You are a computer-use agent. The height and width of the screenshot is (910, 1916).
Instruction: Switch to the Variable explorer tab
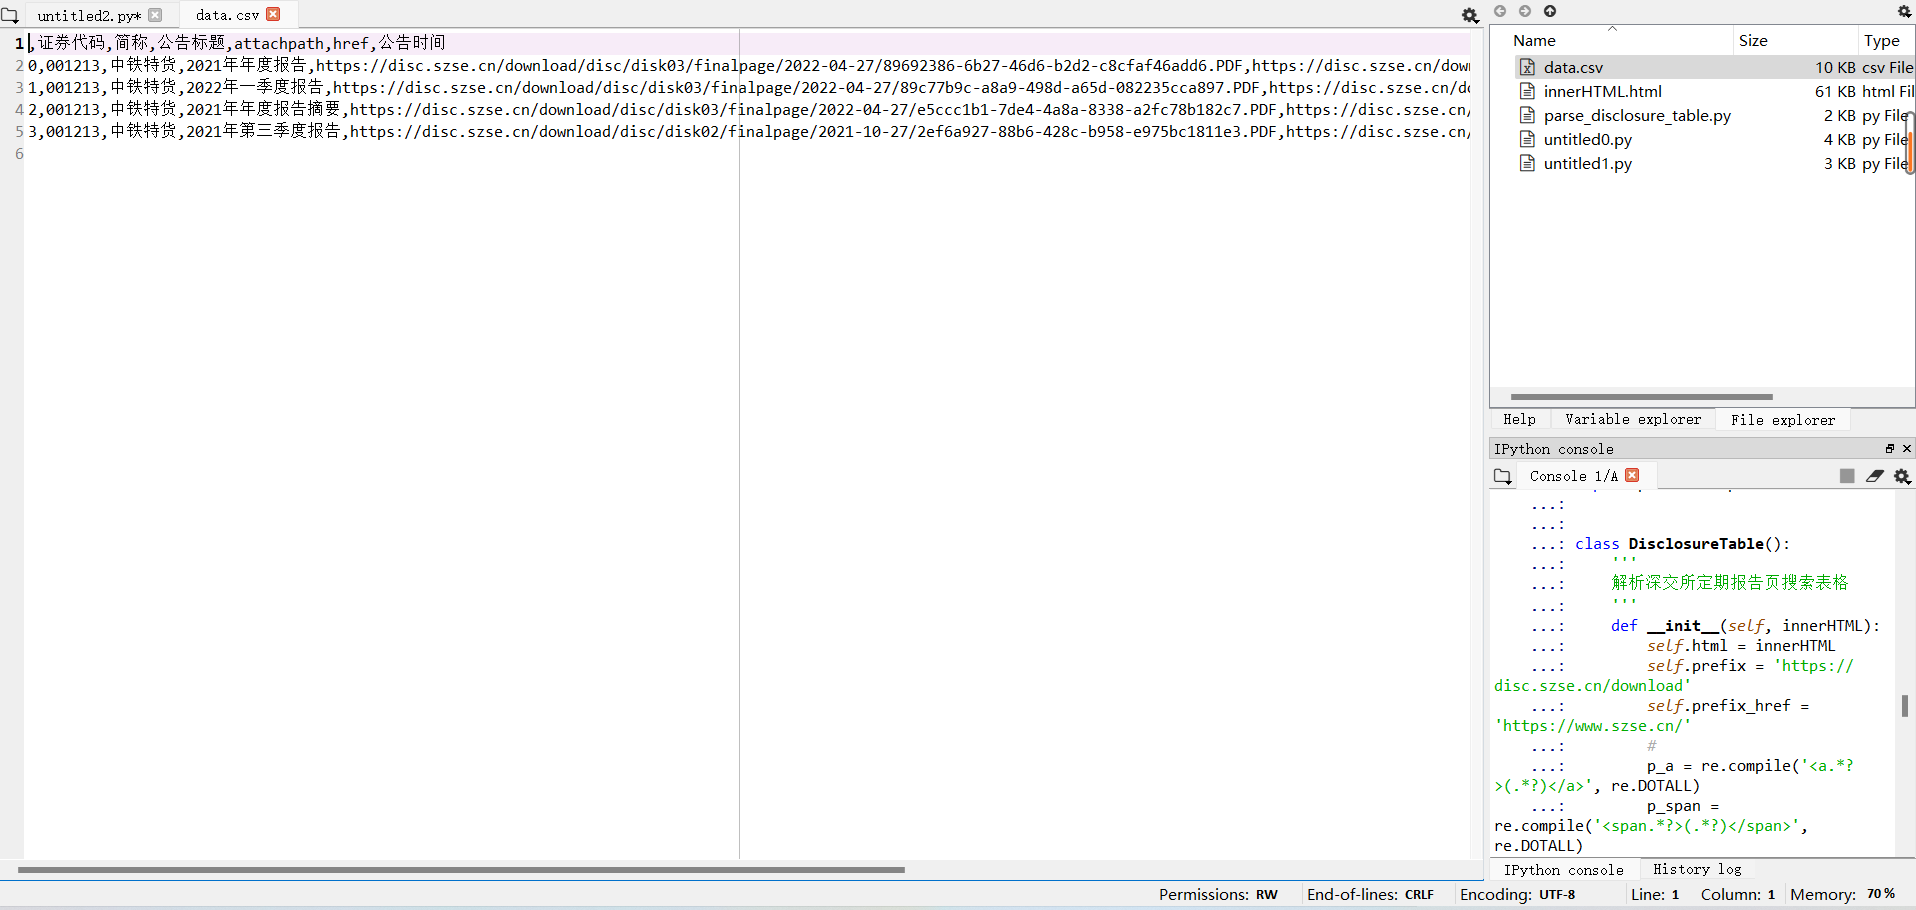coord(1633,420)
